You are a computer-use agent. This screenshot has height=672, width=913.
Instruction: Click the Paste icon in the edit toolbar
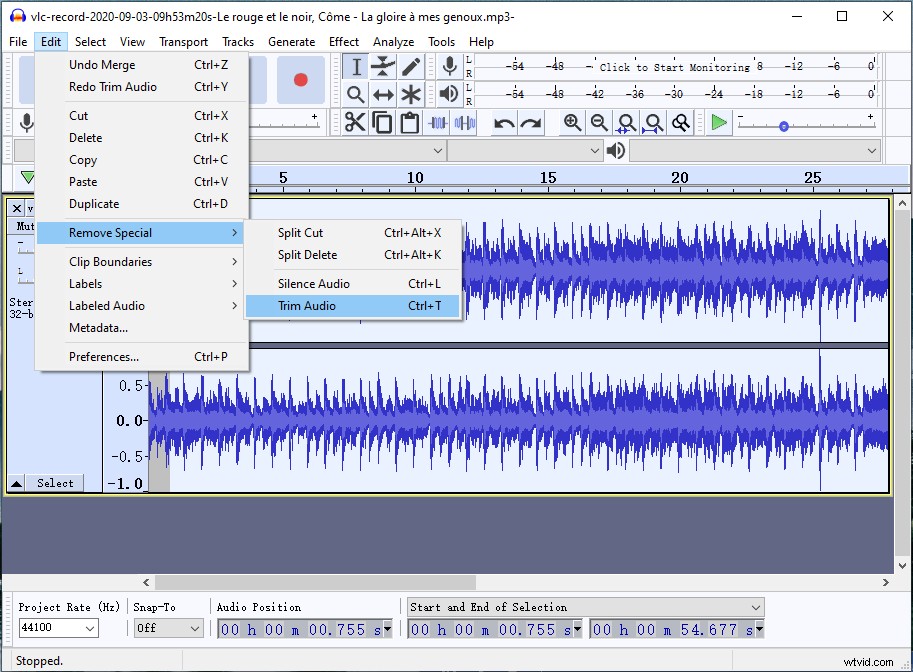coord(410,122)
